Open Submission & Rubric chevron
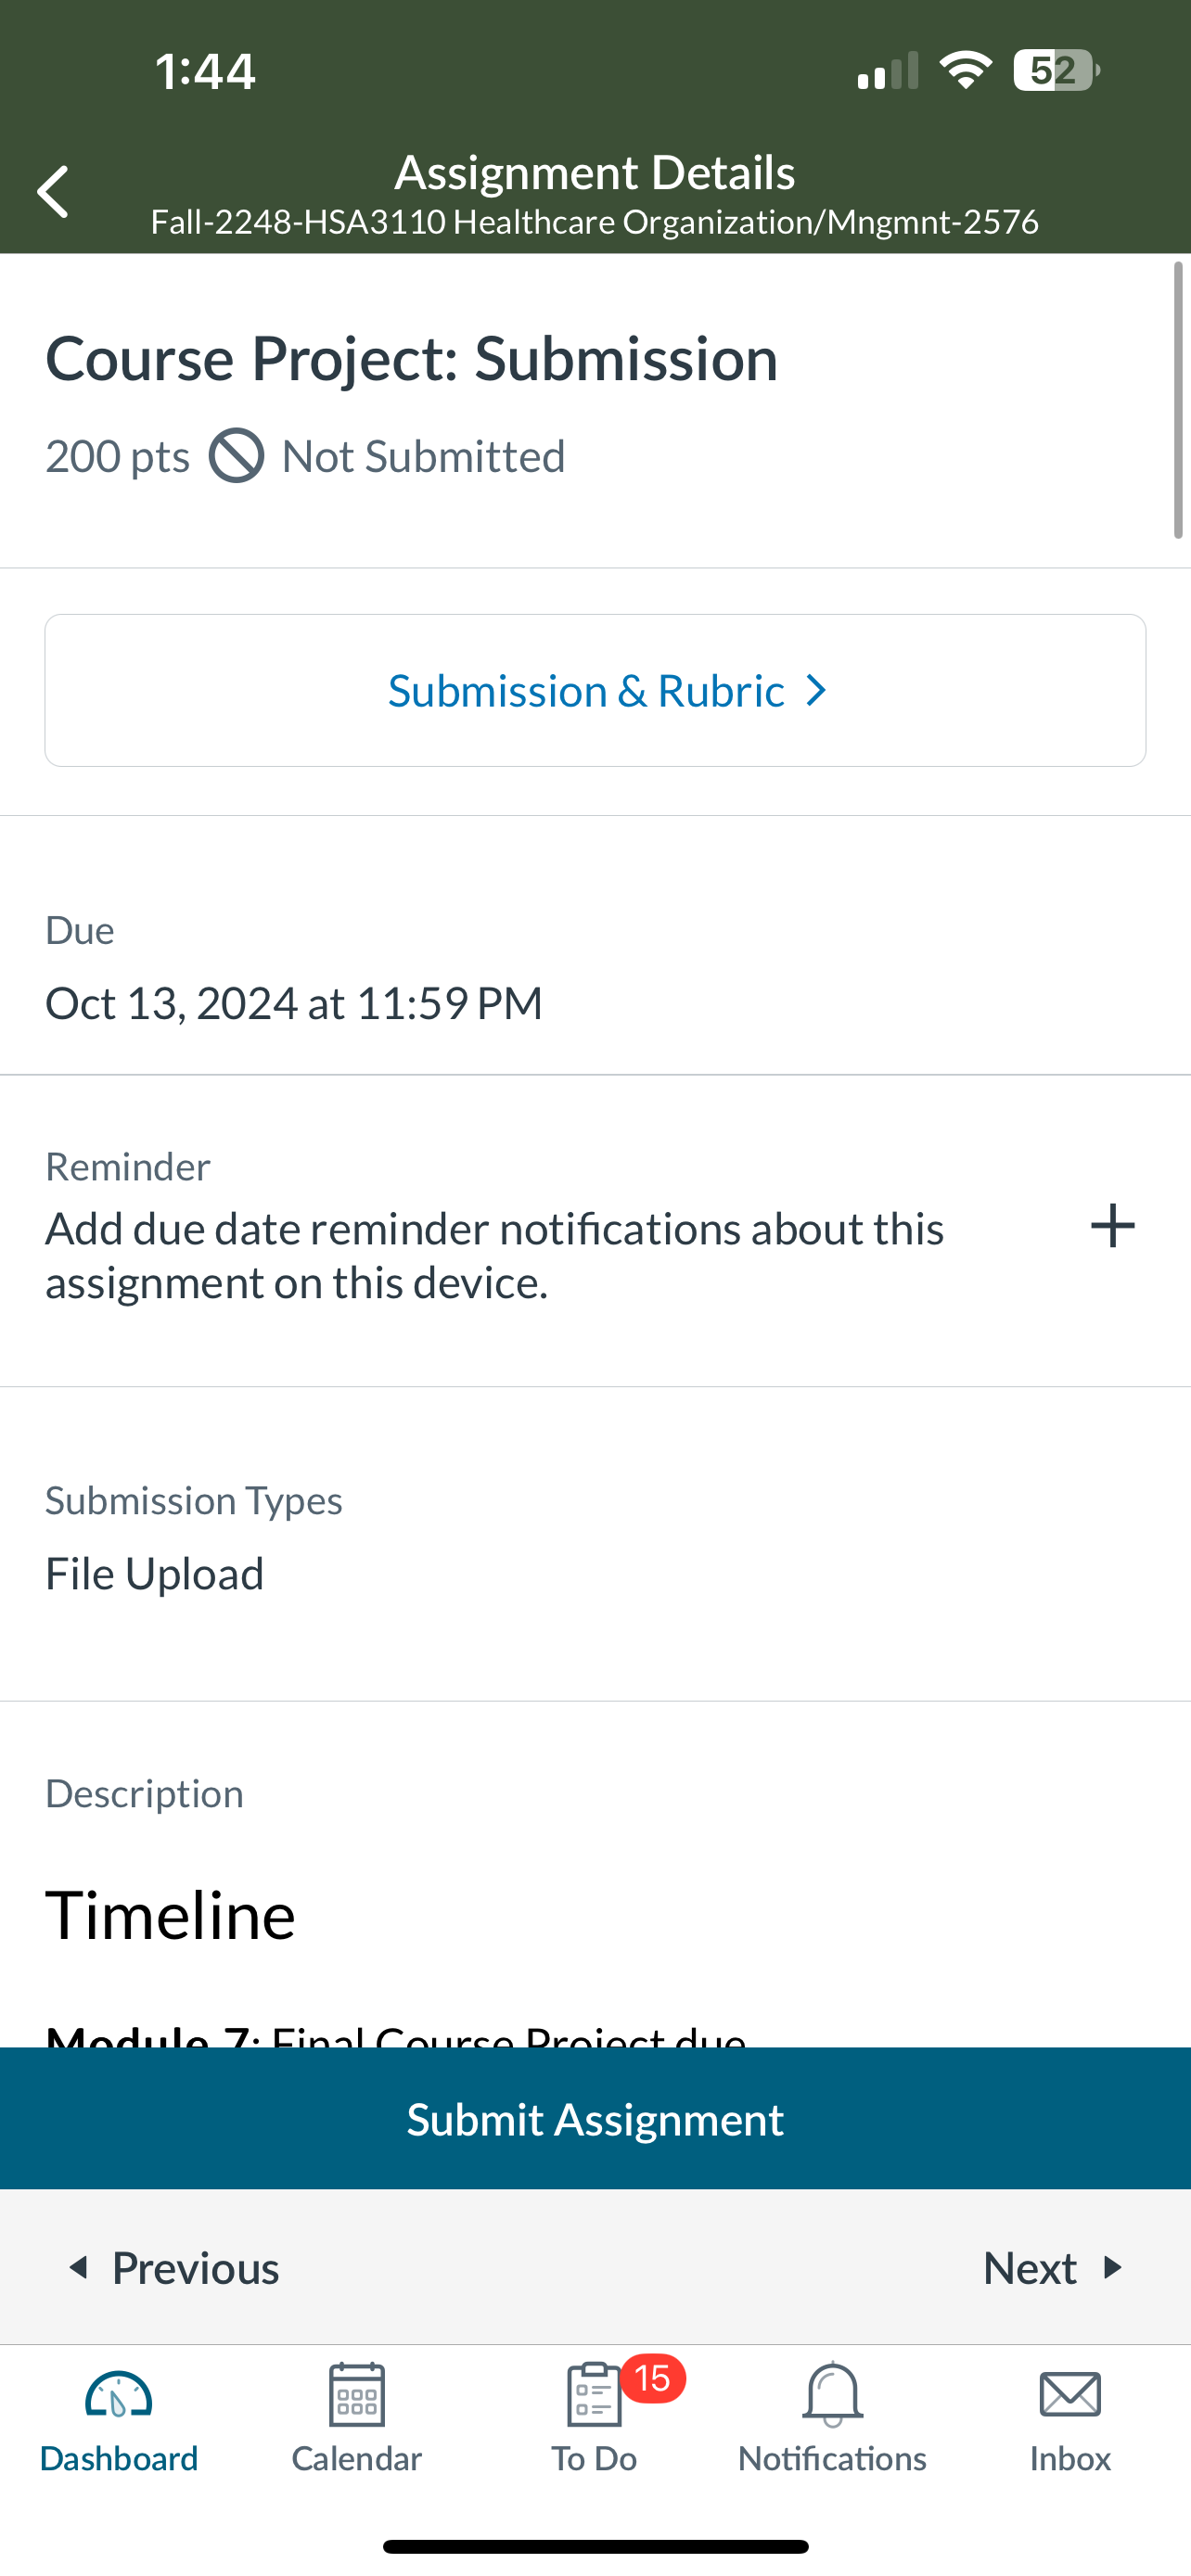1191x2576 pixels. [816, 691]
